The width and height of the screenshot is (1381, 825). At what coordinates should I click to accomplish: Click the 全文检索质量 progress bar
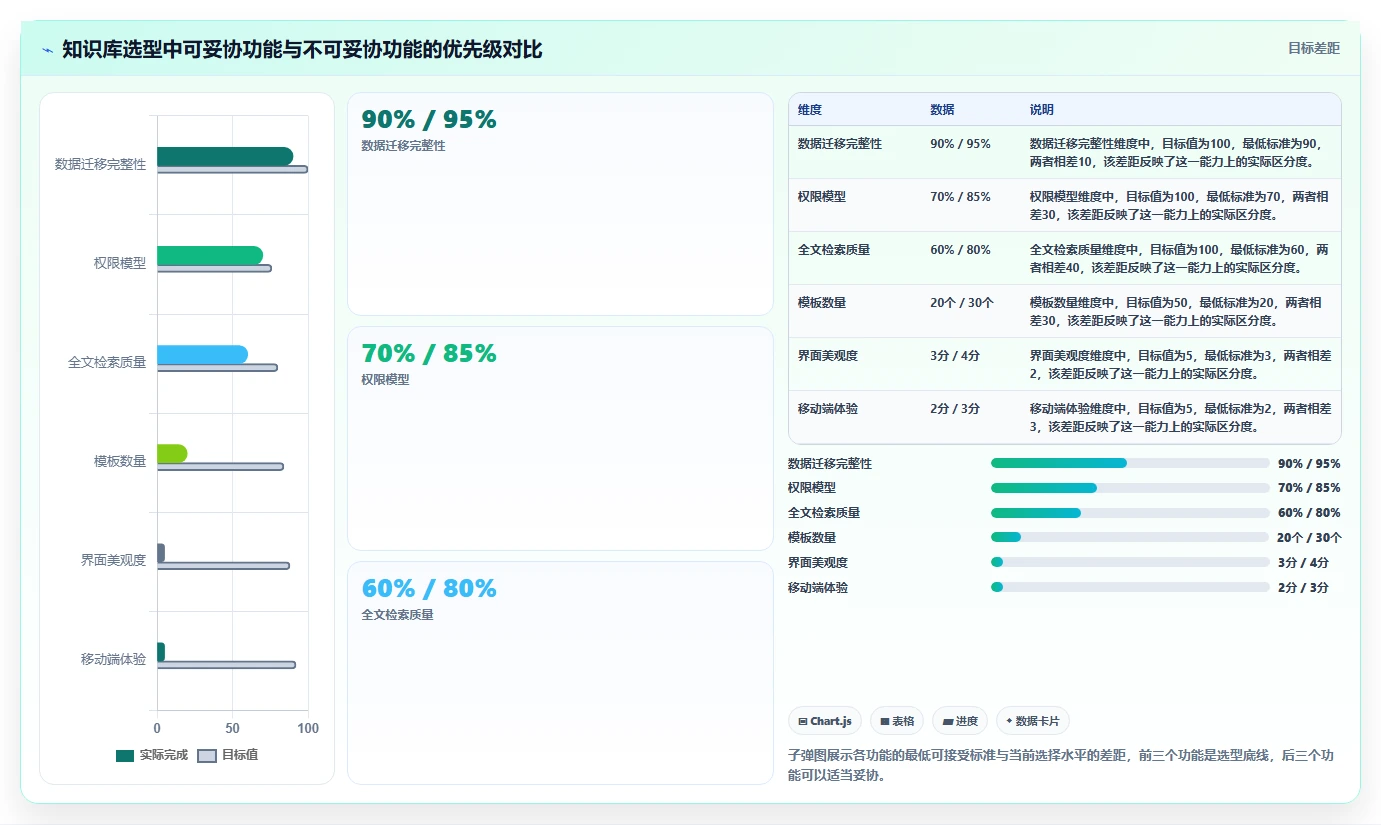(1130, 513)
